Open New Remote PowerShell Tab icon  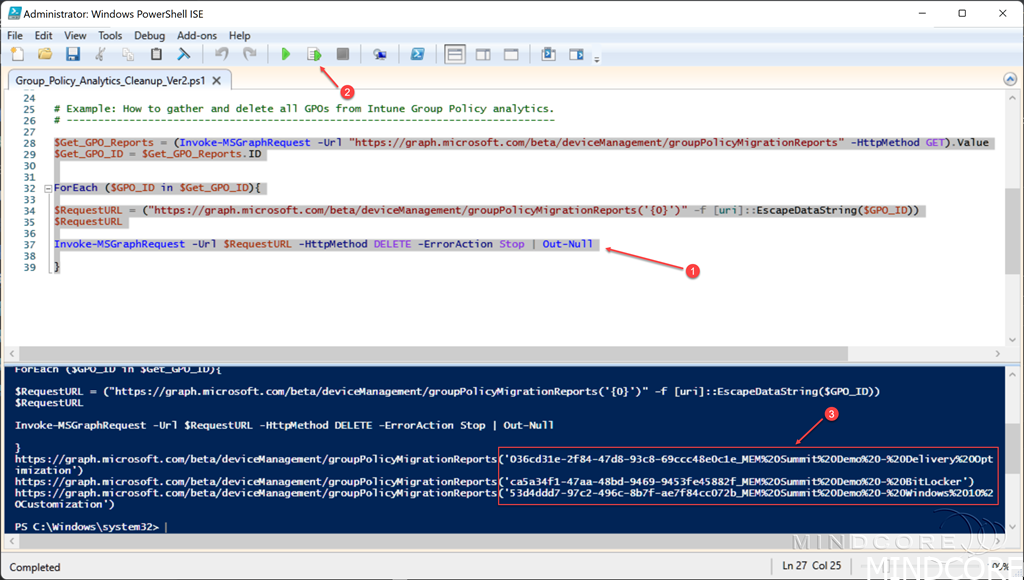[380, 54]
